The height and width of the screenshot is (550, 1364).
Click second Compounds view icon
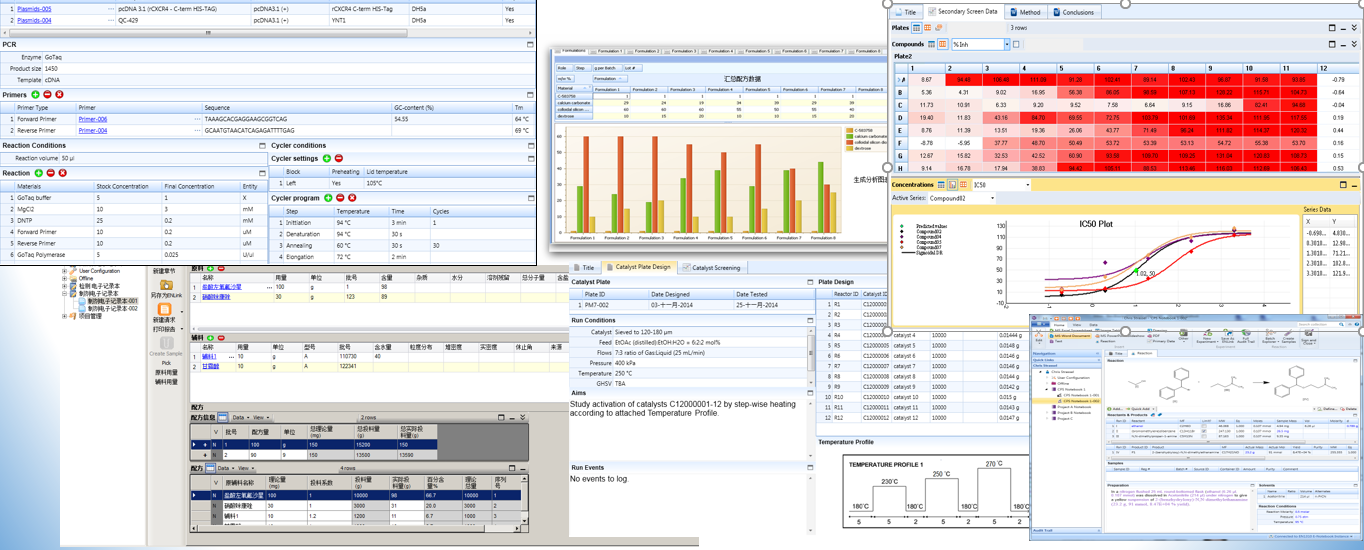pyautogui.click(x=943, y=44)
